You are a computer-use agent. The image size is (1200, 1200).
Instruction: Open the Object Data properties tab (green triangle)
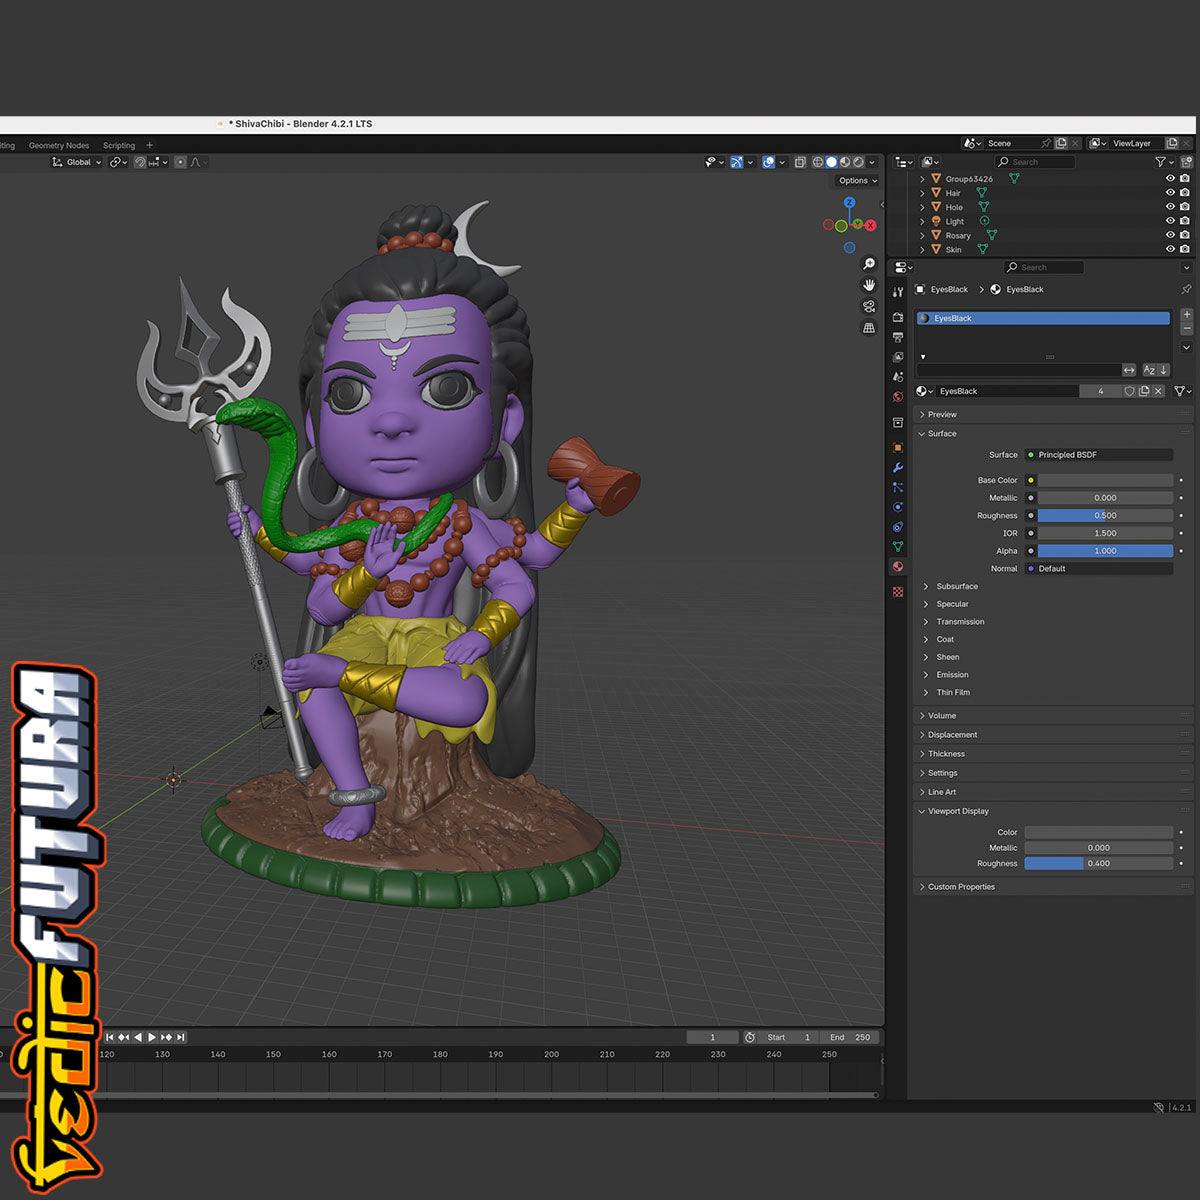point(898,547)
